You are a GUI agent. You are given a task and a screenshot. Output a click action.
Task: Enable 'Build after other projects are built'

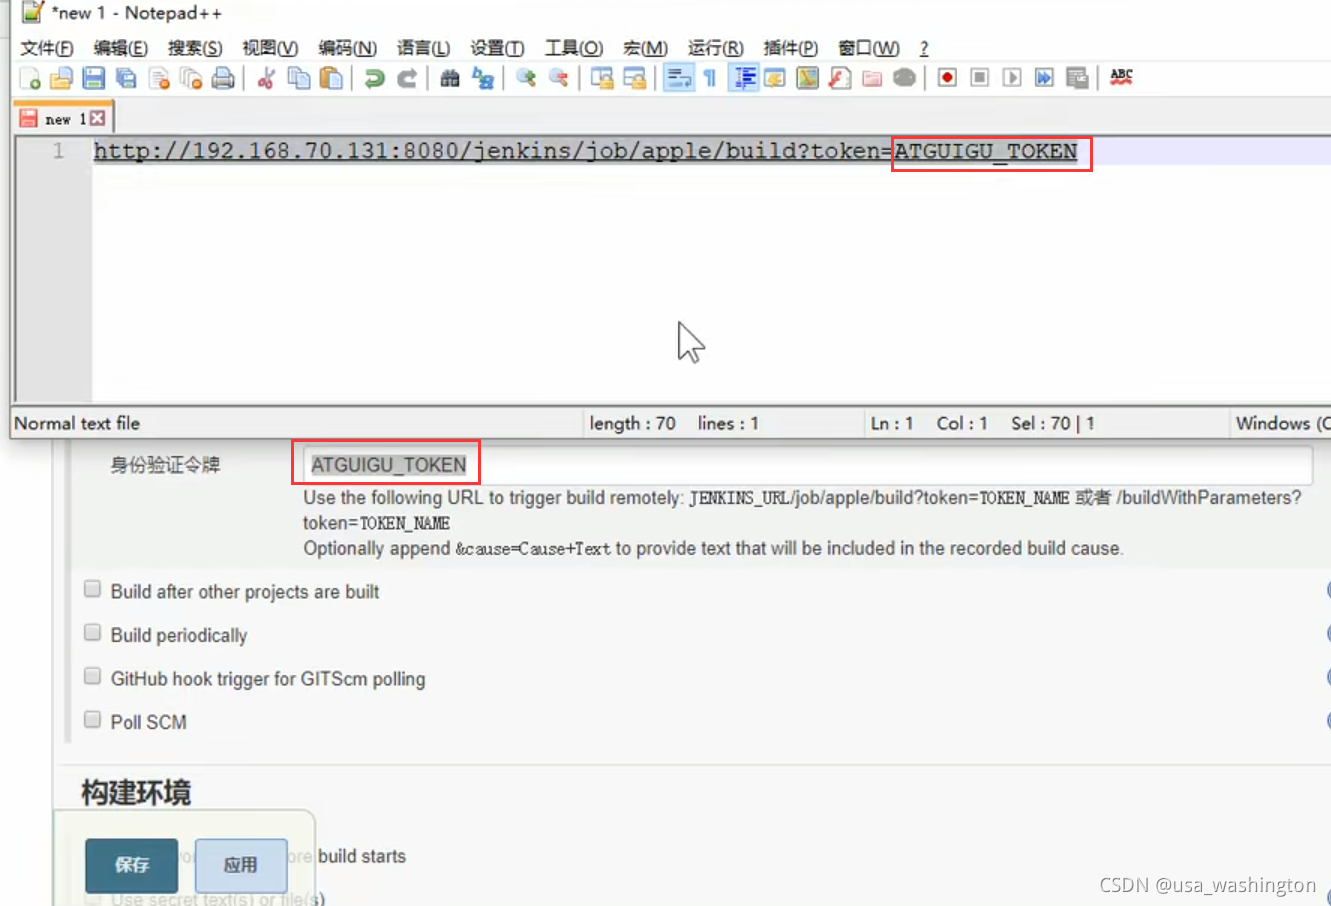click(93, 589)
